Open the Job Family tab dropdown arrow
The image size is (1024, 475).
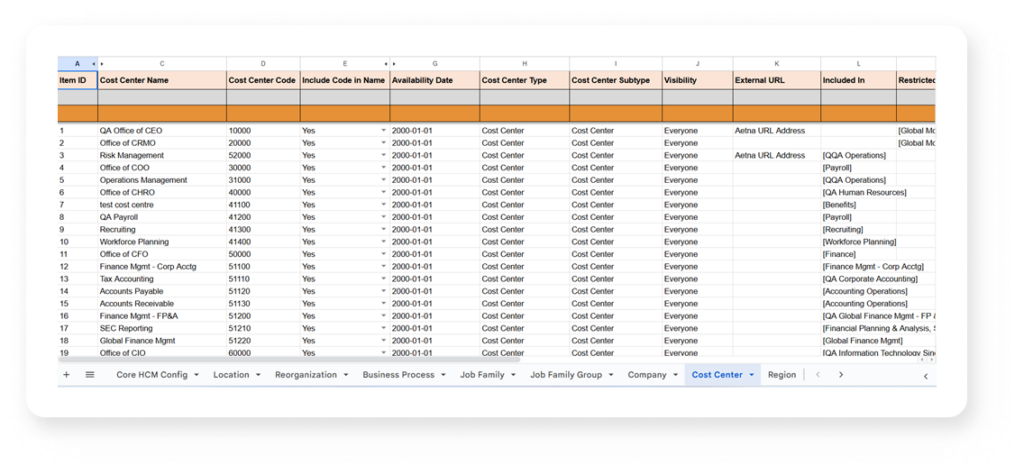513,375
